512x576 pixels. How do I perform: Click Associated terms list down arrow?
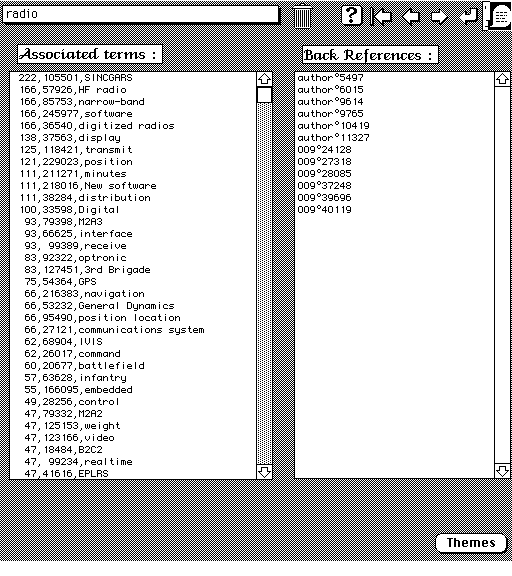(264, 472)
